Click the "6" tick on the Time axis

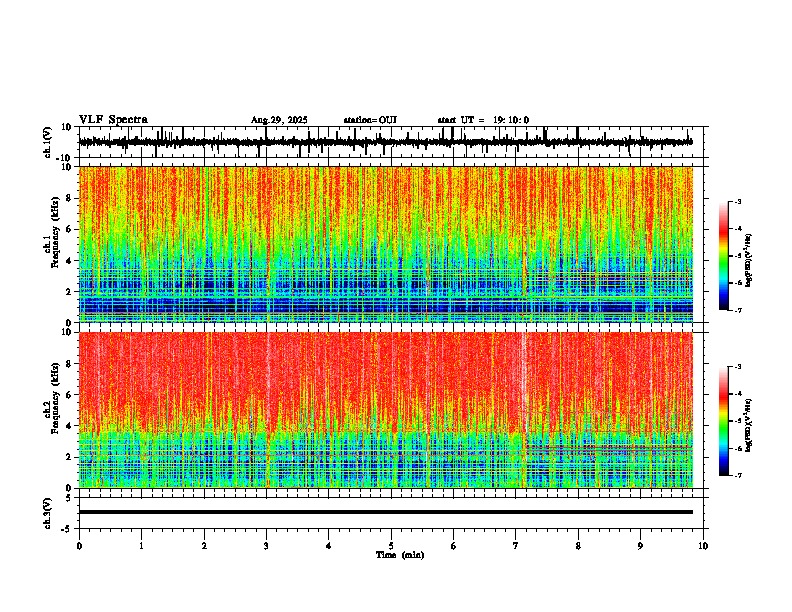tap(454, 546)
